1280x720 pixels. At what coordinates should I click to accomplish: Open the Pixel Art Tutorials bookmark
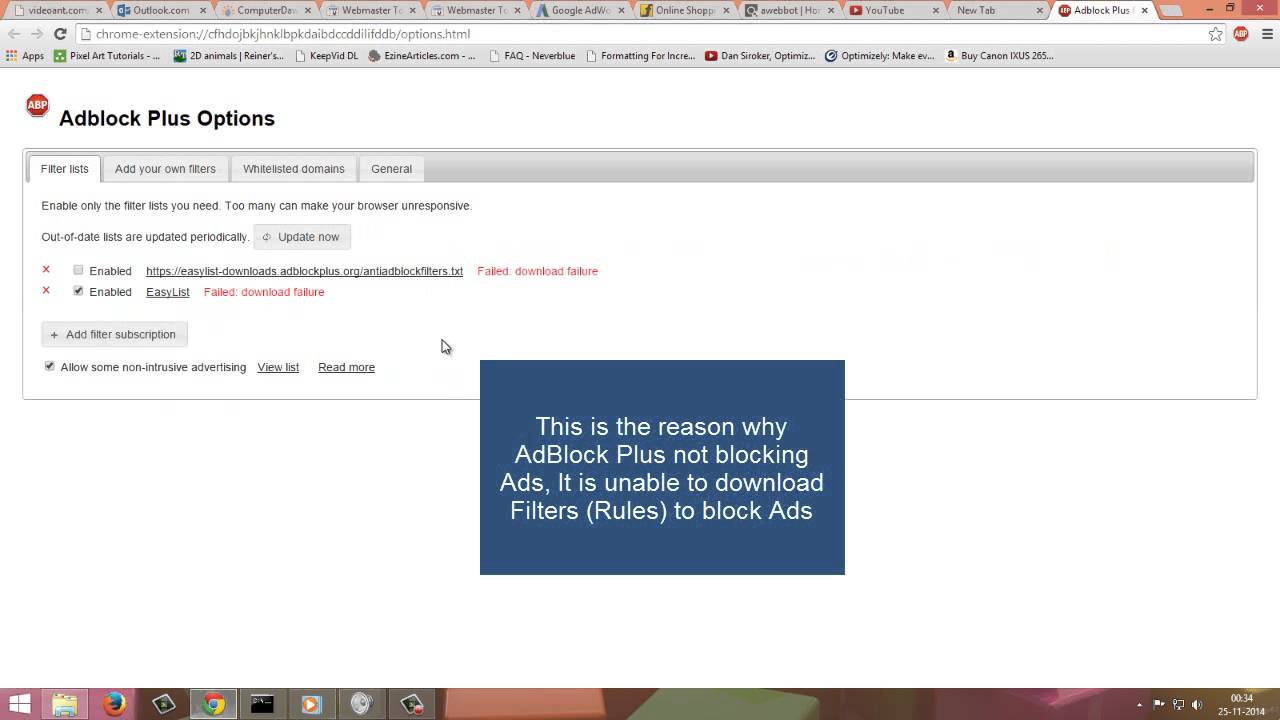(x=107, y=56)
